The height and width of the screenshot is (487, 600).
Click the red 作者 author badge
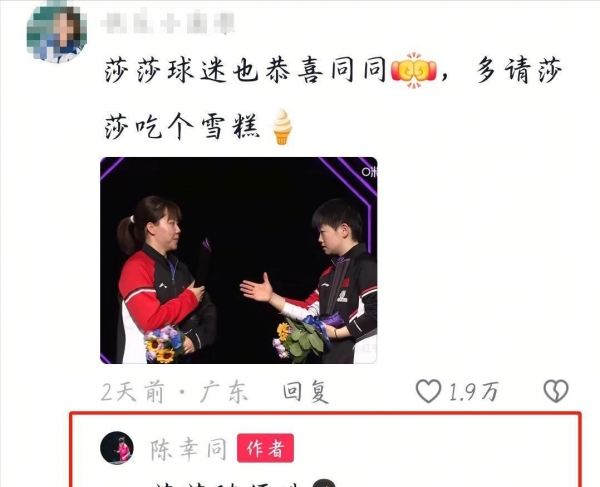pyautogui.click(x=266, y=448)
